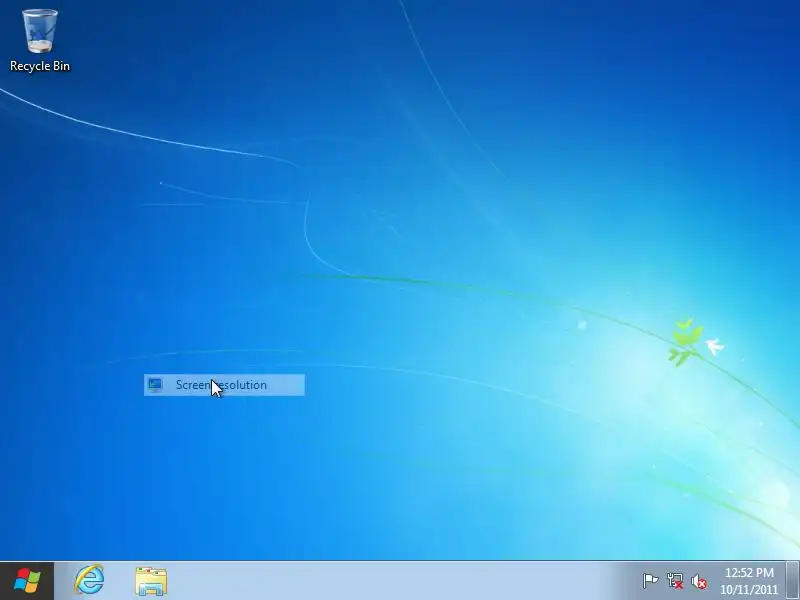Open Windows Explorer from the taskbar
Screen dimensions: 800x600
pyautogui.click(x=151, y=581)
